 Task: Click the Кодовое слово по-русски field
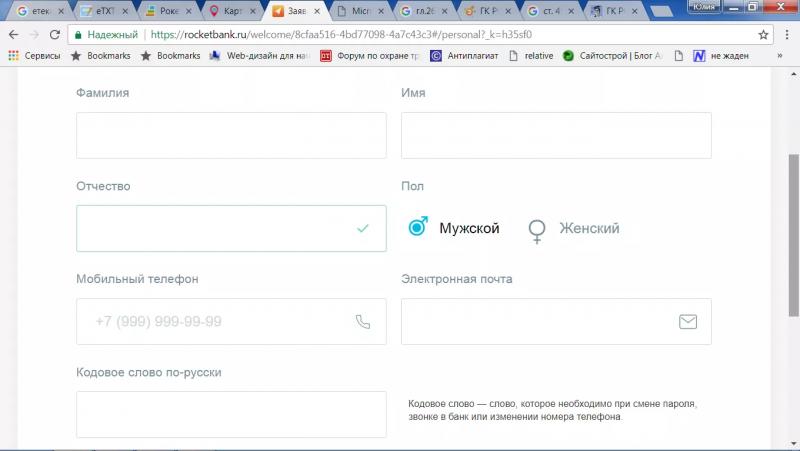[231, 414]
